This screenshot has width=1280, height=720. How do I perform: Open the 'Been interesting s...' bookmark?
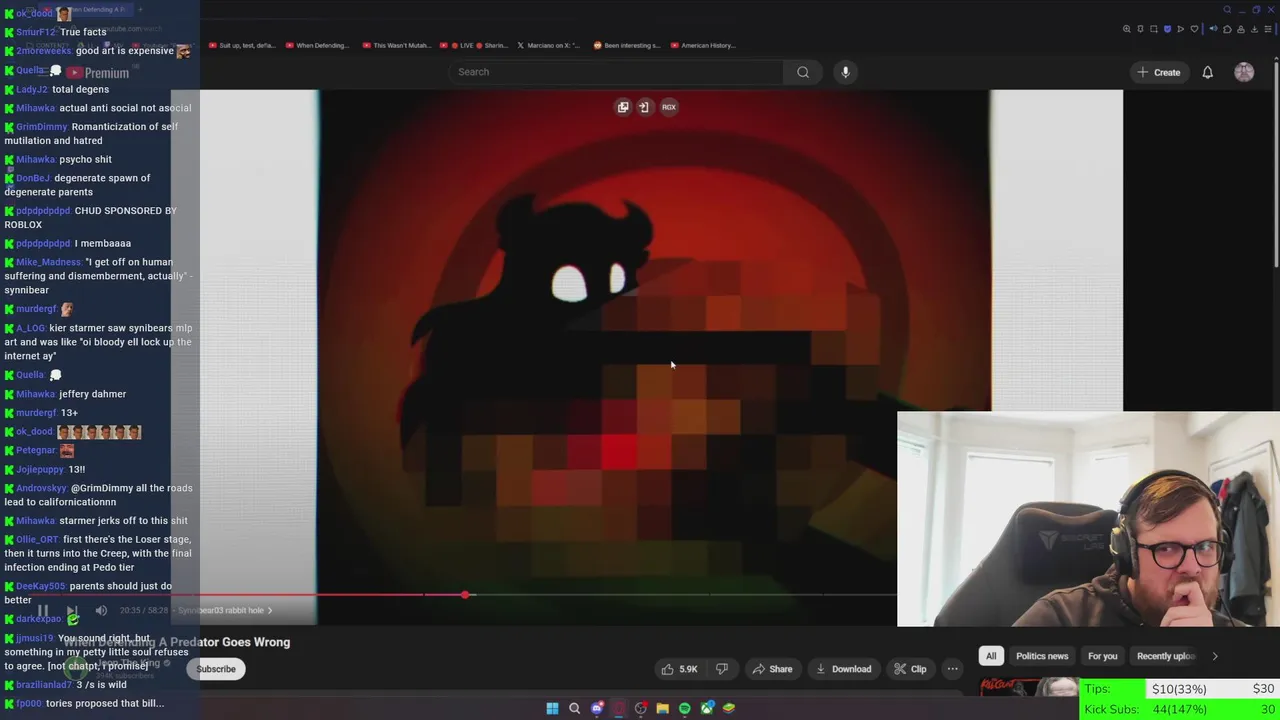pos(627,45)
